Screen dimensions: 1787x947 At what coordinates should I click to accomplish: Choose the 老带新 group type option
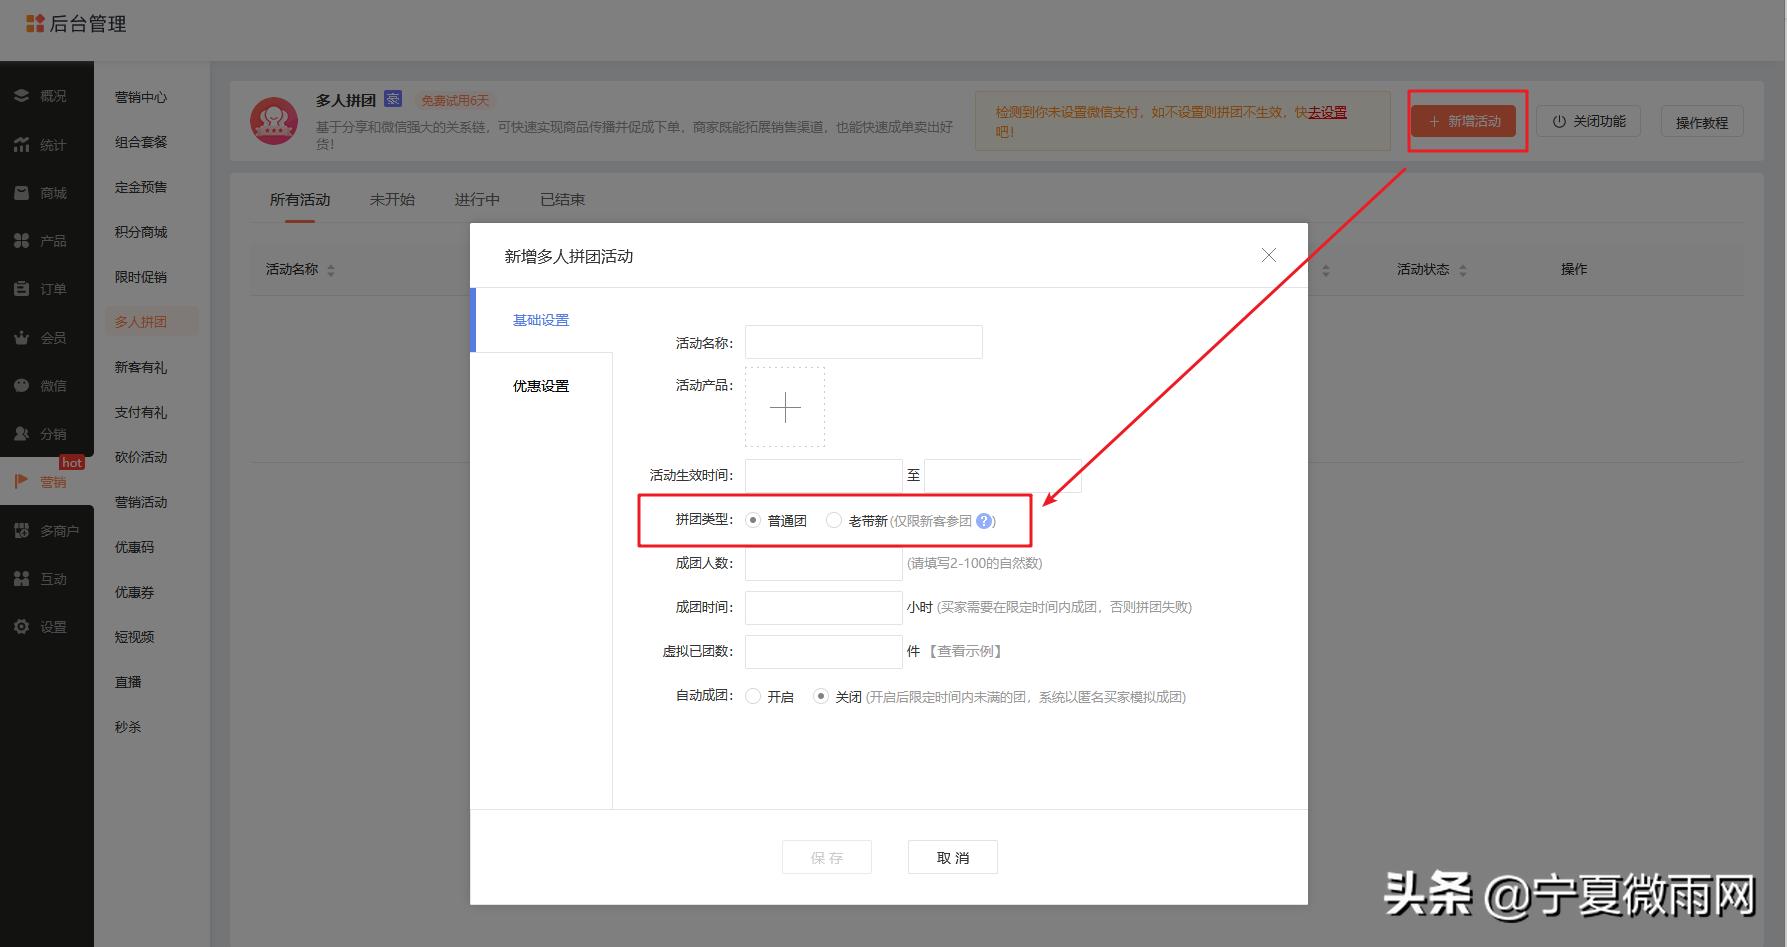coord(834,520)
